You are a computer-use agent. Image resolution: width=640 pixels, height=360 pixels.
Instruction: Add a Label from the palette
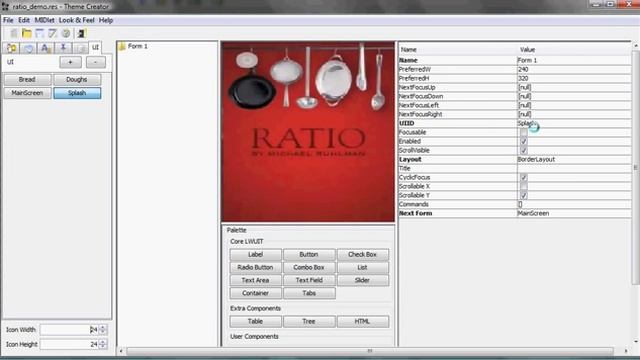[x=256, y=254]
